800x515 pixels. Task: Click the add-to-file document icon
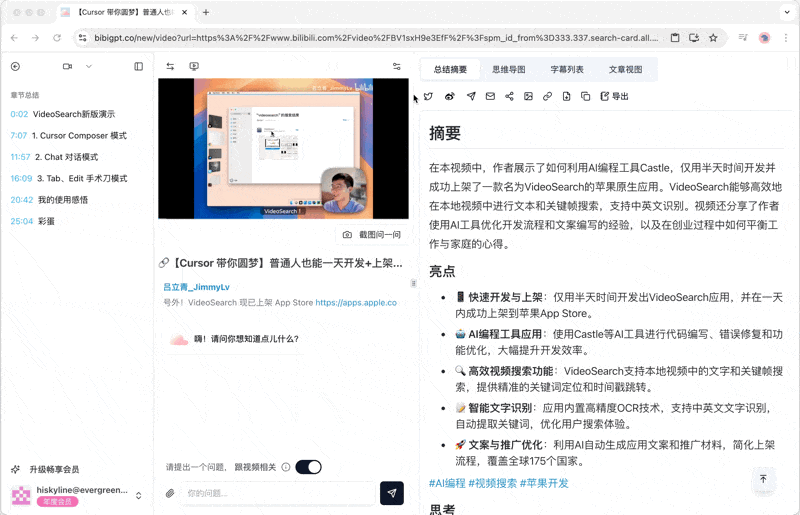pyautogui.click(x=566, y=96)
